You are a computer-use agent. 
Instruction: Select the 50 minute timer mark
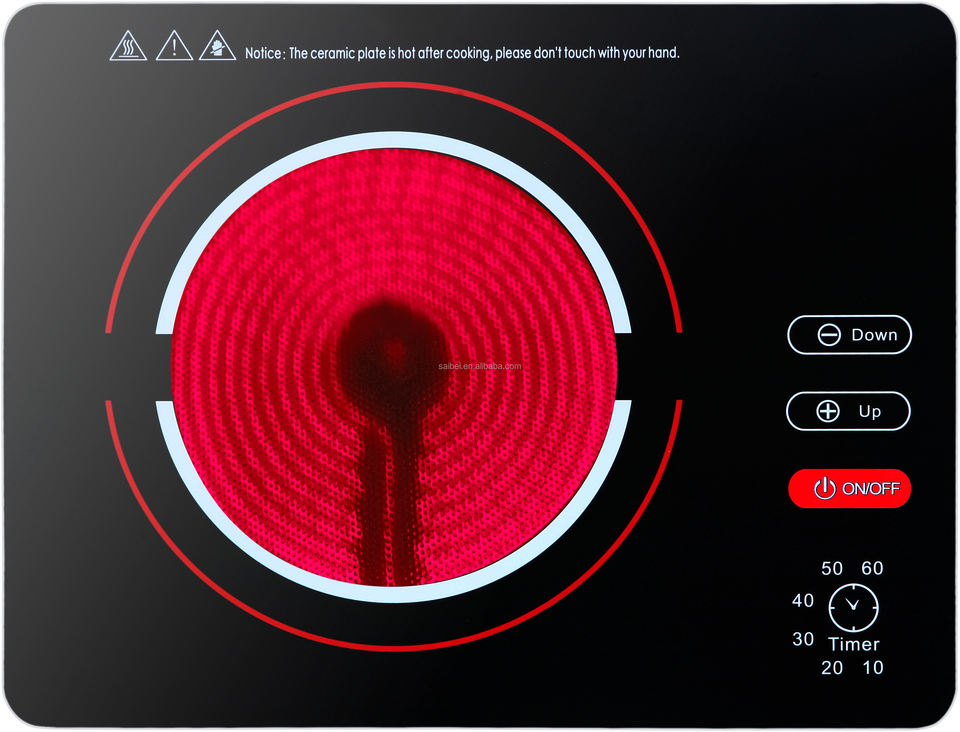point(832,568)
